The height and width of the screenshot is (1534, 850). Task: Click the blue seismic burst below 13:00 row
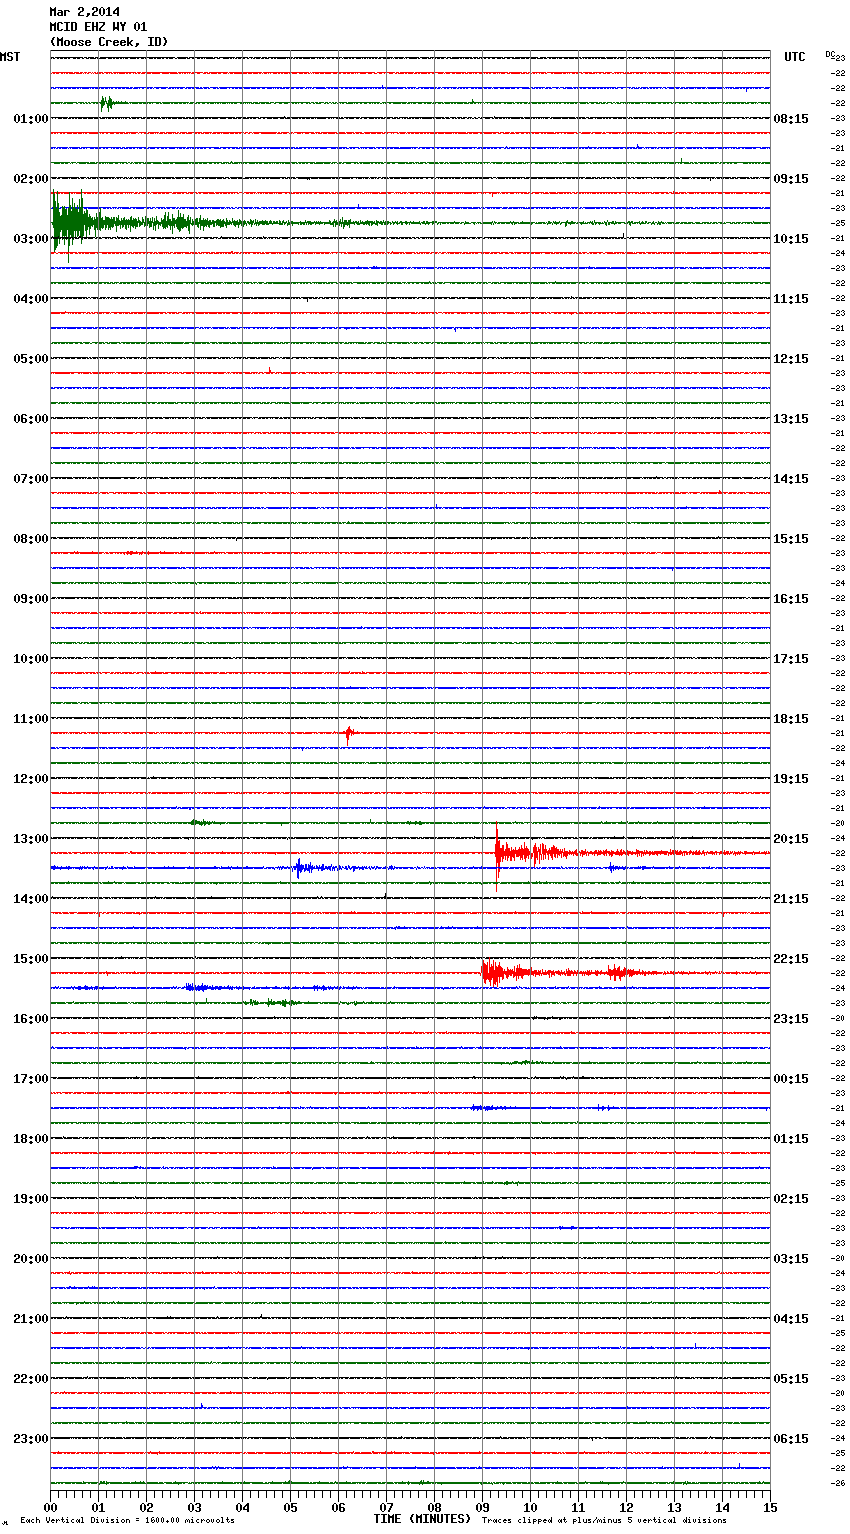[x=300, y=868]
